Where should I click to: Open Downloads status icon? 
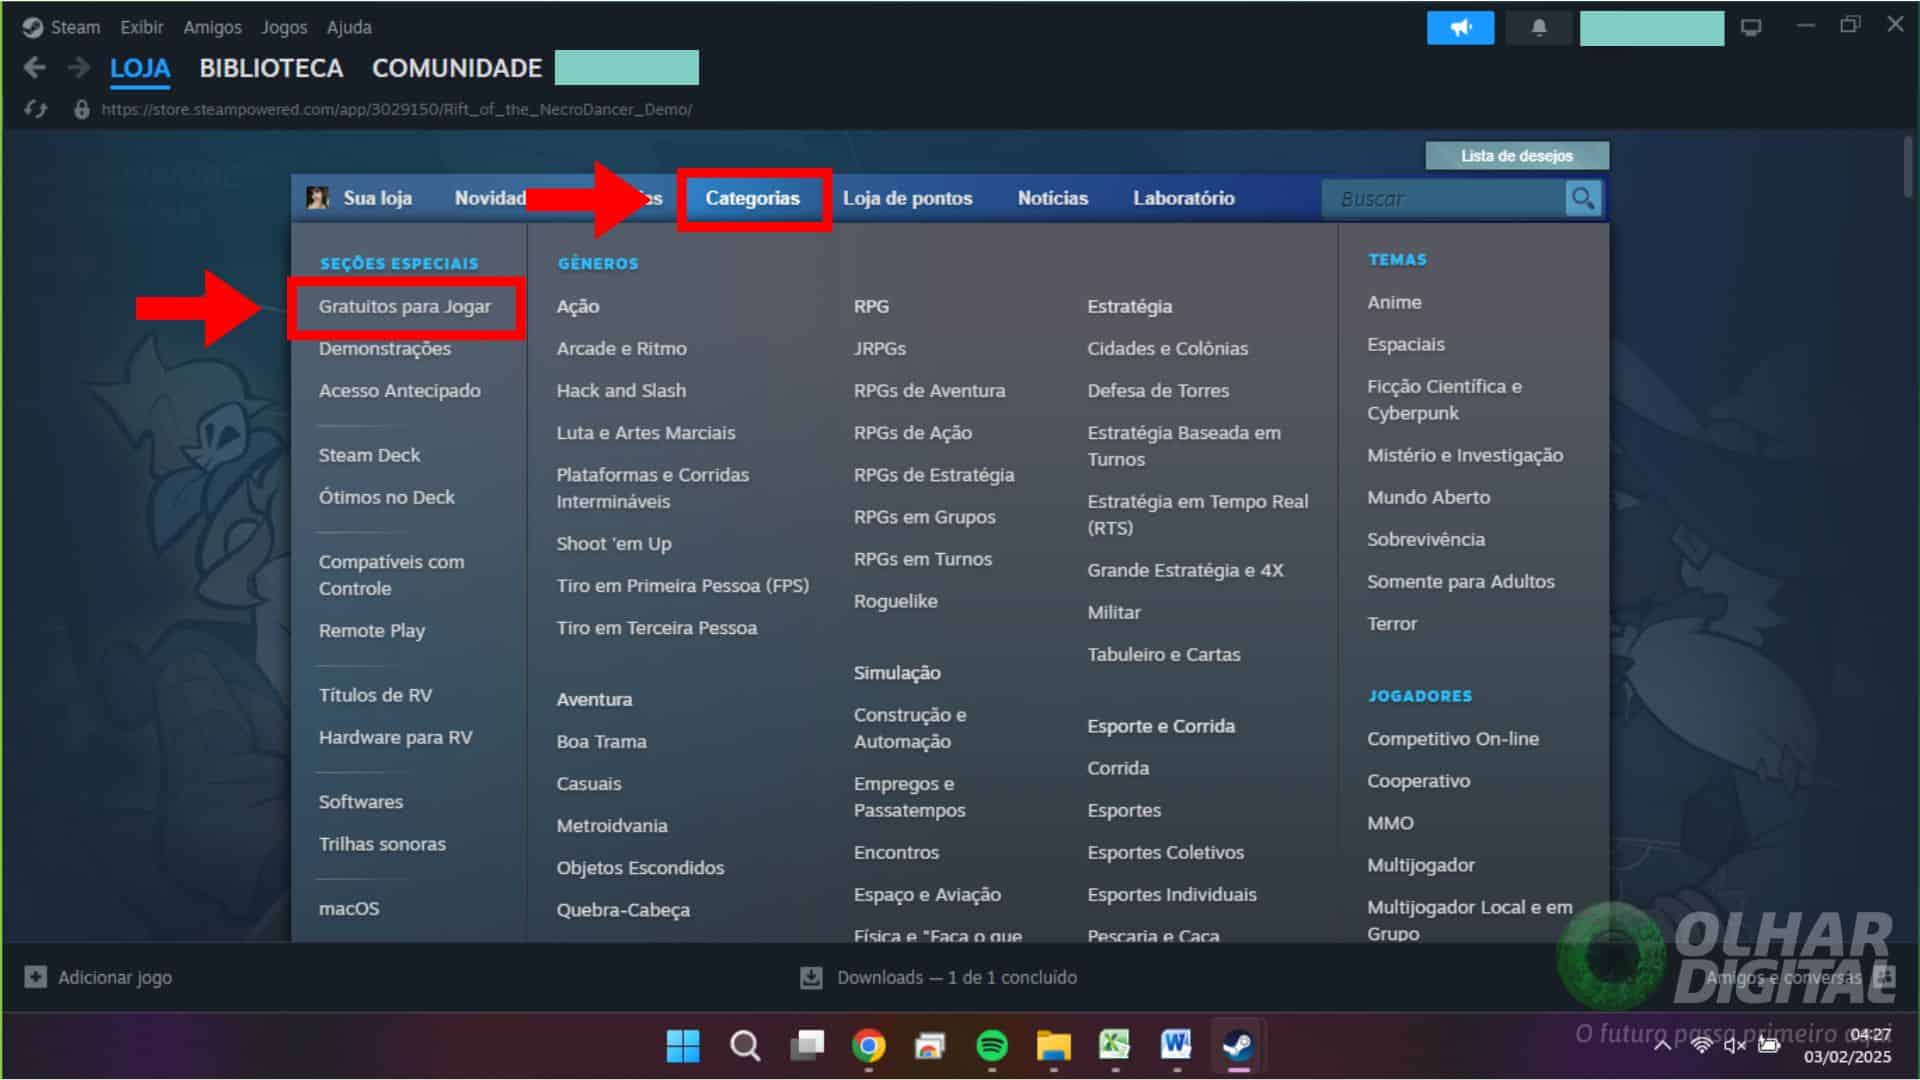click(811, 977)
